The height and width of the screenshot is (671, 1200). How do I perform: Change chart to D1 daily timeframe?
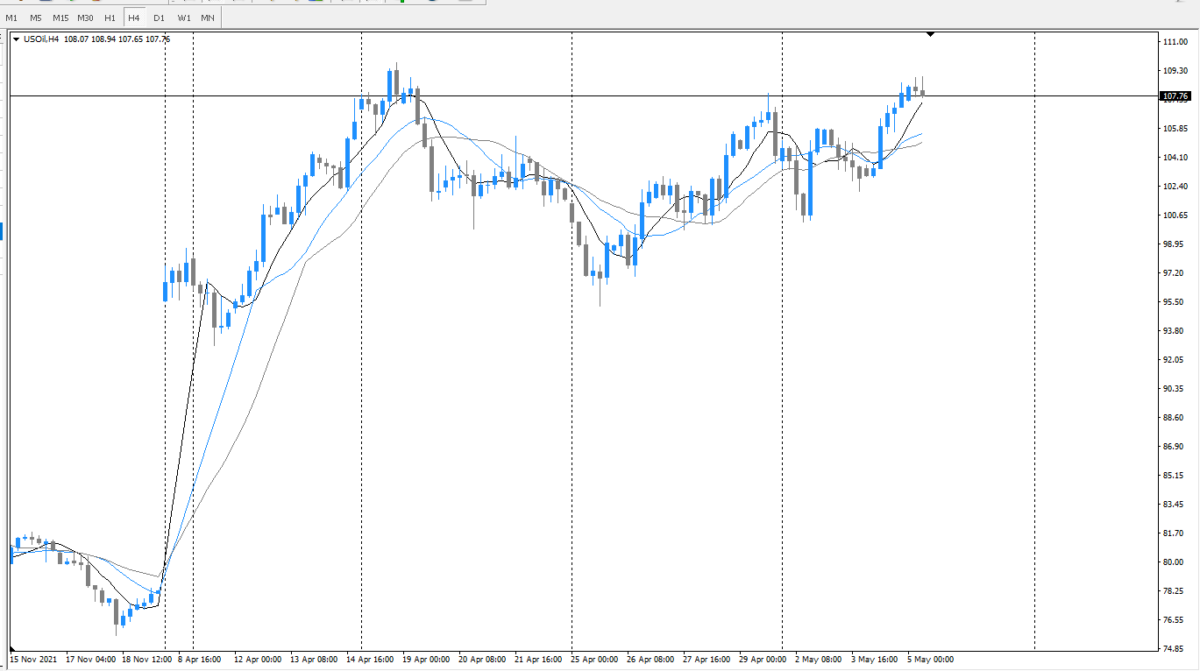pyautogui.click(x=159, y=18)
